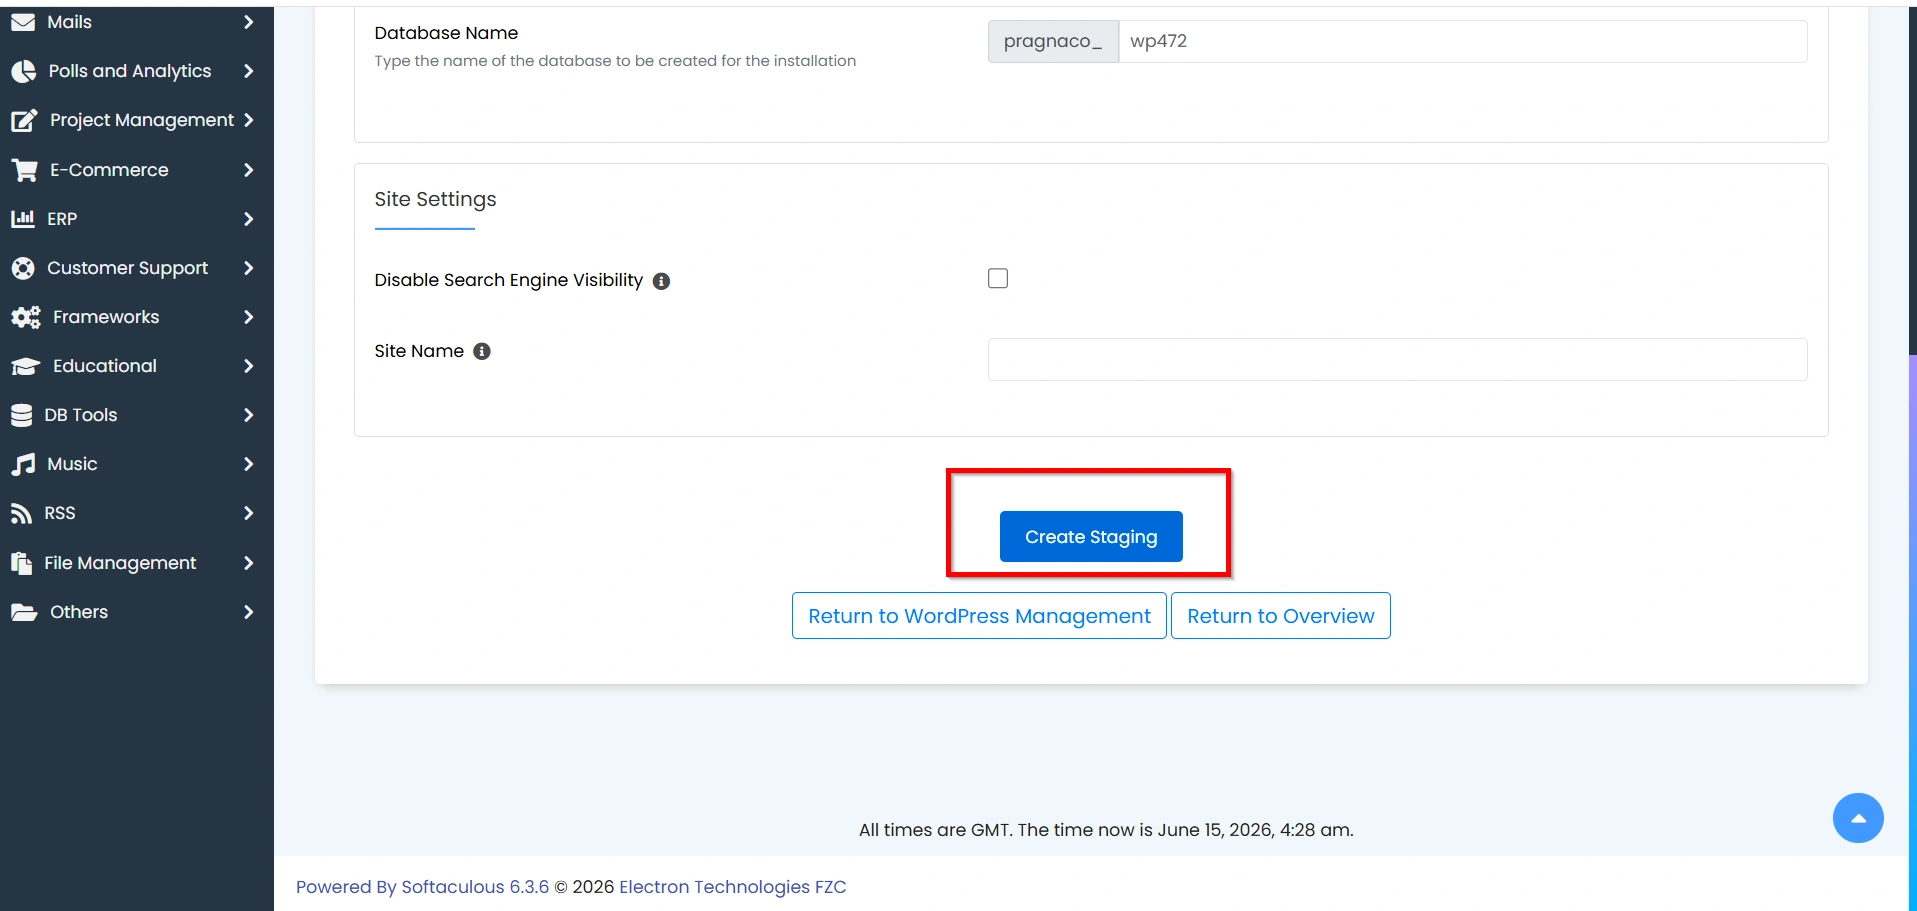The height and width of the screenshot is (911, 1917).
Task: Click the blue scroll-to-top arrow button
Action: 1858,818
